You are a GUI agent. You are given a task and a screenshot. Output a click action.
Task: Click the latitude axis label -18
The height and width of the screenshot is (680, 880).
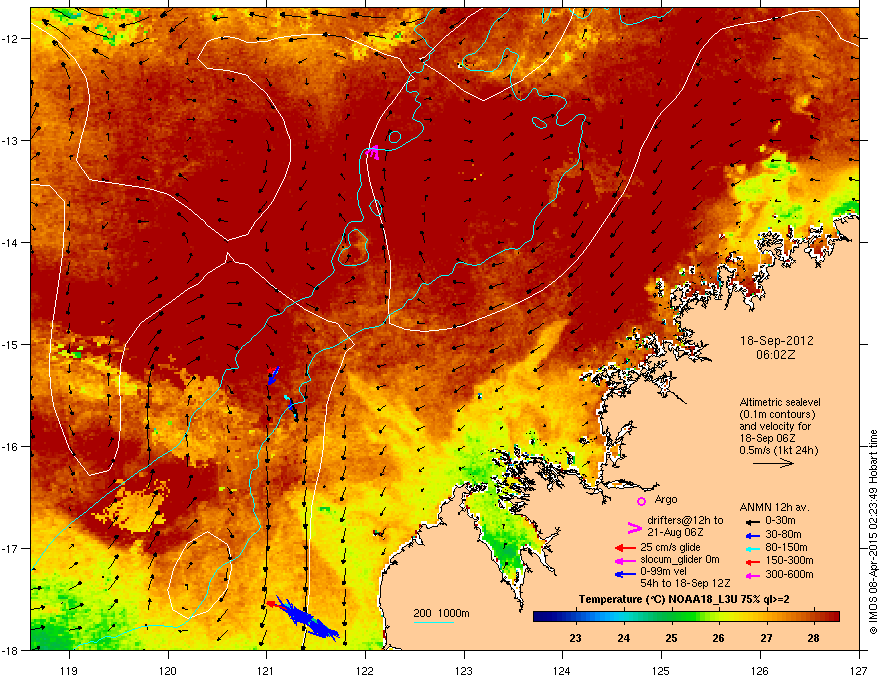(x=10, y=650)
